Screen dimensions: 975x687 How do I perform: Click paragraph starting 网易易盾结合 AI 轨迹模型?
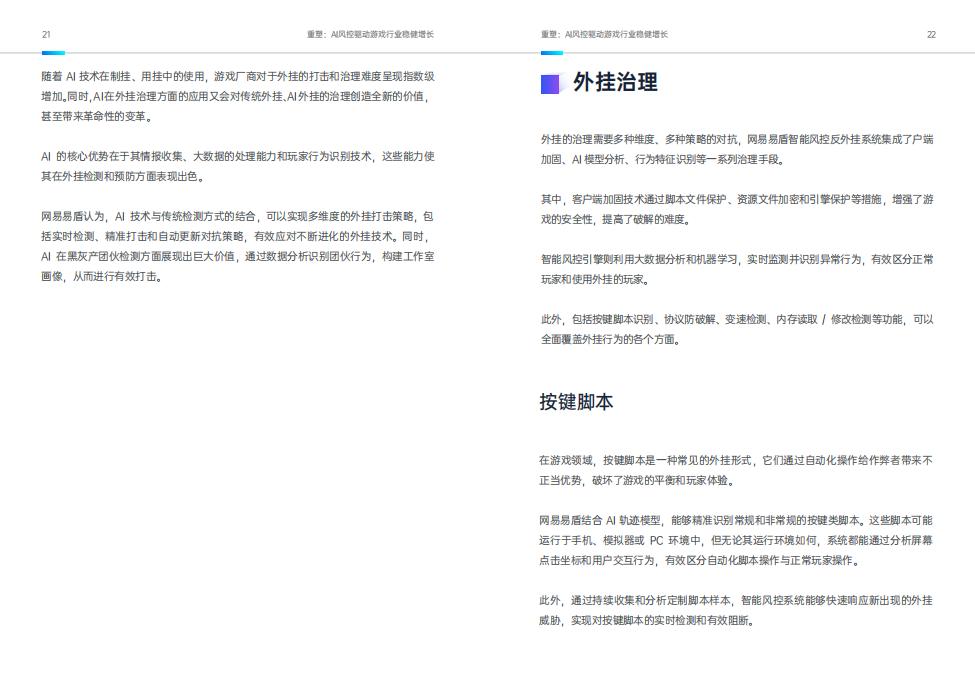pyautogui.click(x=736, y=540)
